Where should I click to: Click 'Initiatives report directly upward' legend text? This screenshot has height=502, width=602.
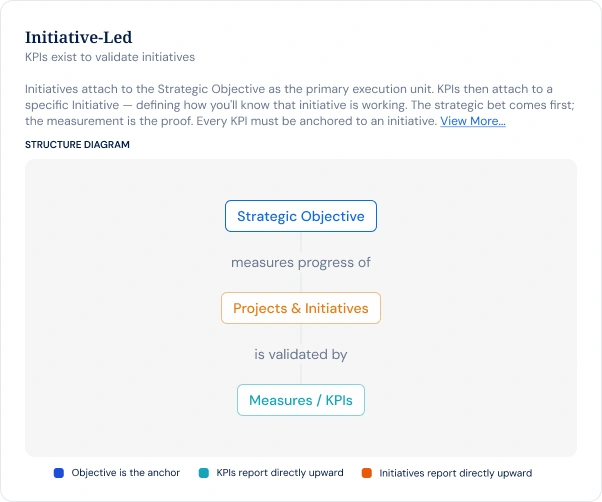[x=456, y=473]
